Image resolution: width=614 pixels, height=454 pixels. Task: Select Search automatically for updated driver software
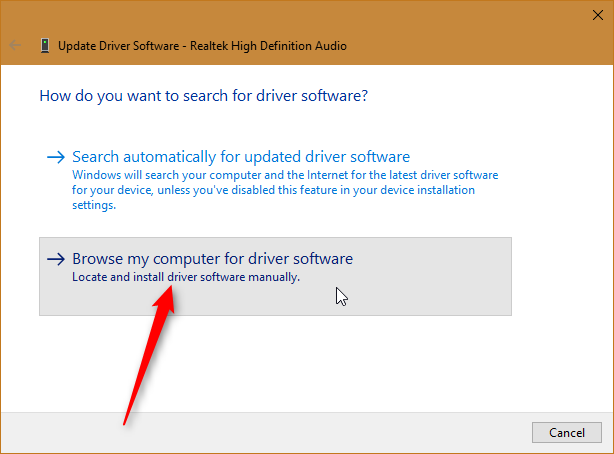click(275, 180)
